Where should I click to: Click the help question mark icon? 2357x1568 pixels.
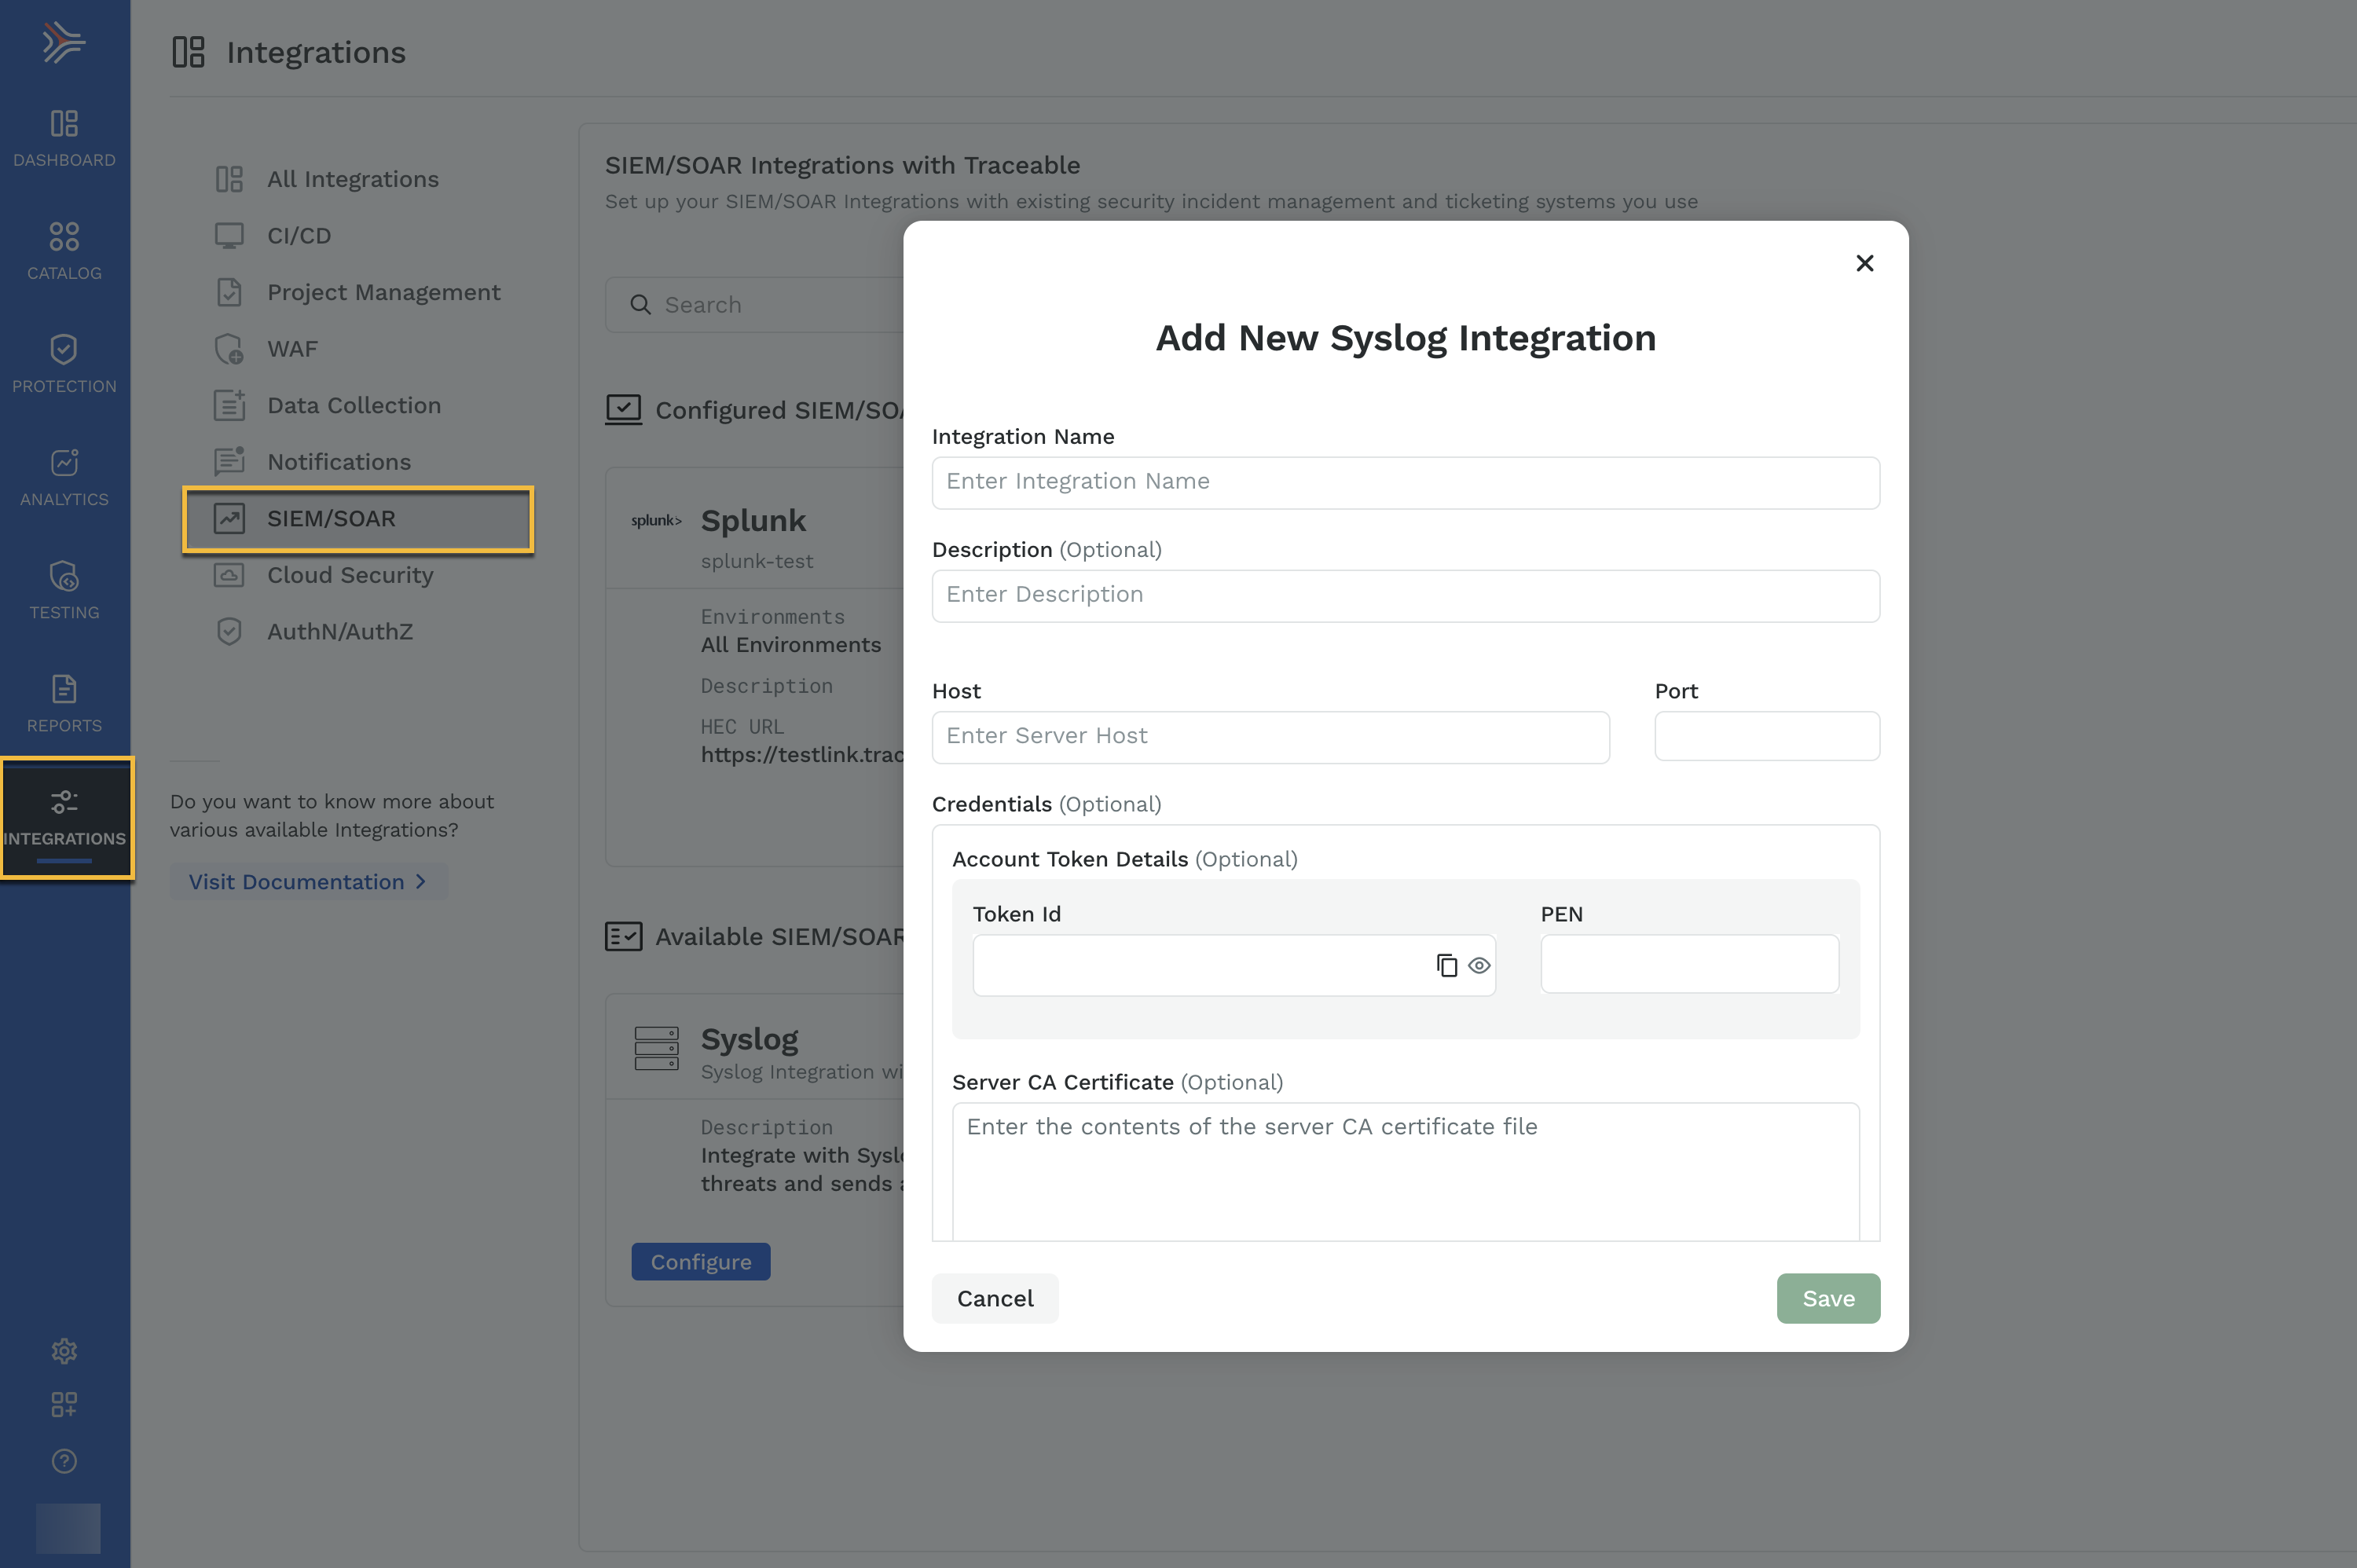pyautogui.click(x=64, y=1461)
